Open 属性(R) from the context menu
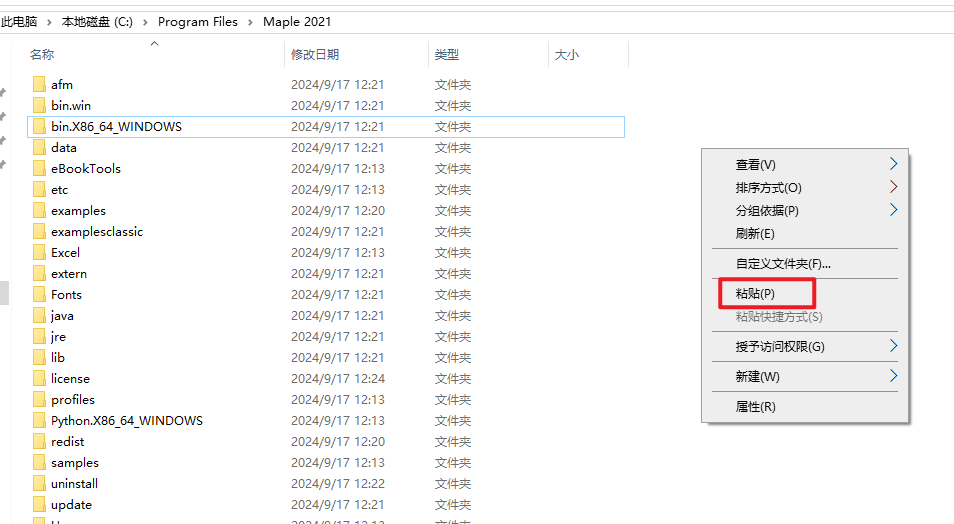This screenshot has height=524, width=954. tap(805, 407)
